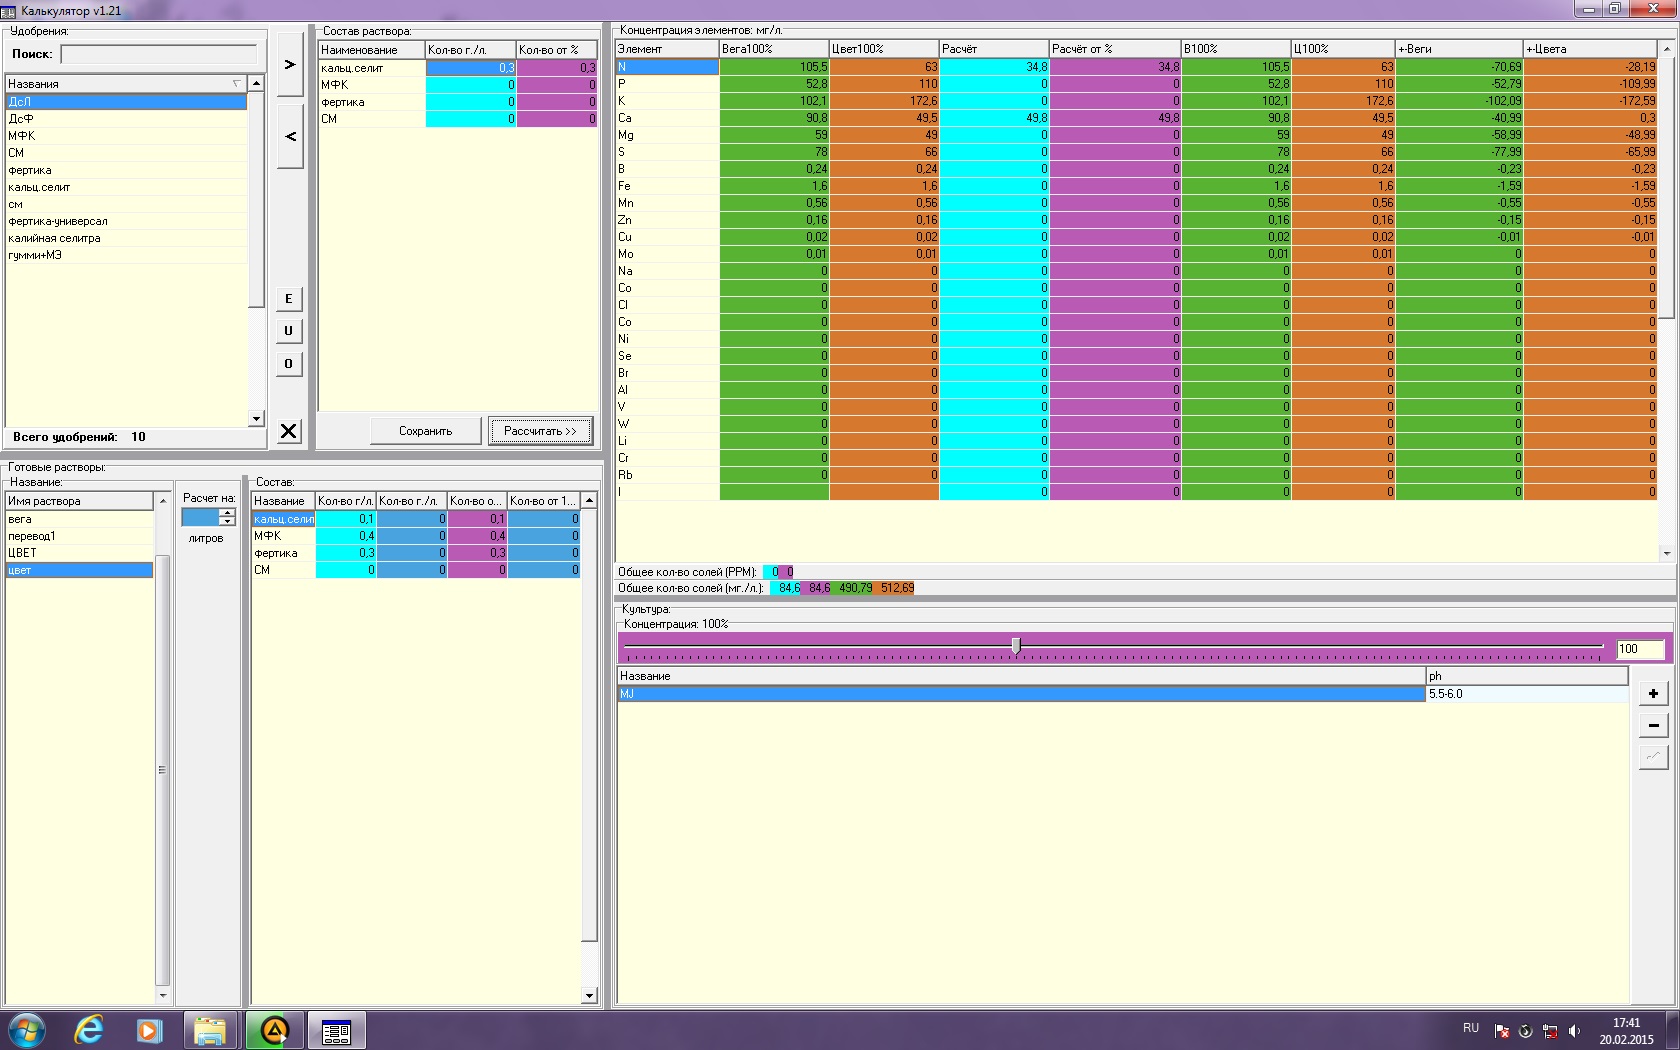Select ДсФ in the fertilizer list
1680x1050 pixels.
(x=126, y=118)
